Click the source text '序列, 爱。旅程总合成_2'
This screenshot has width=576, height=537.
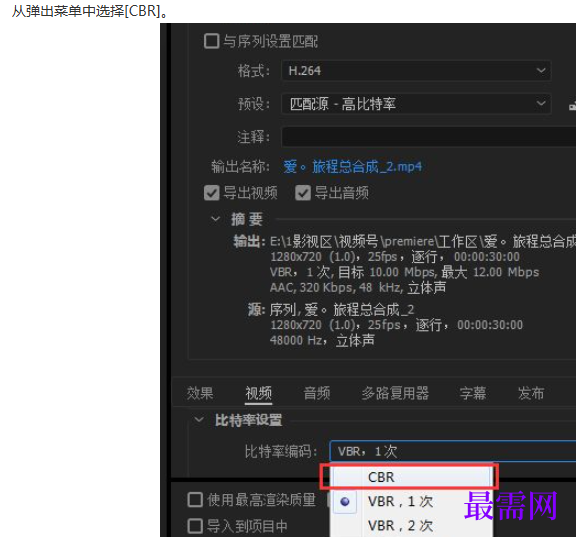tap(342, 310)
